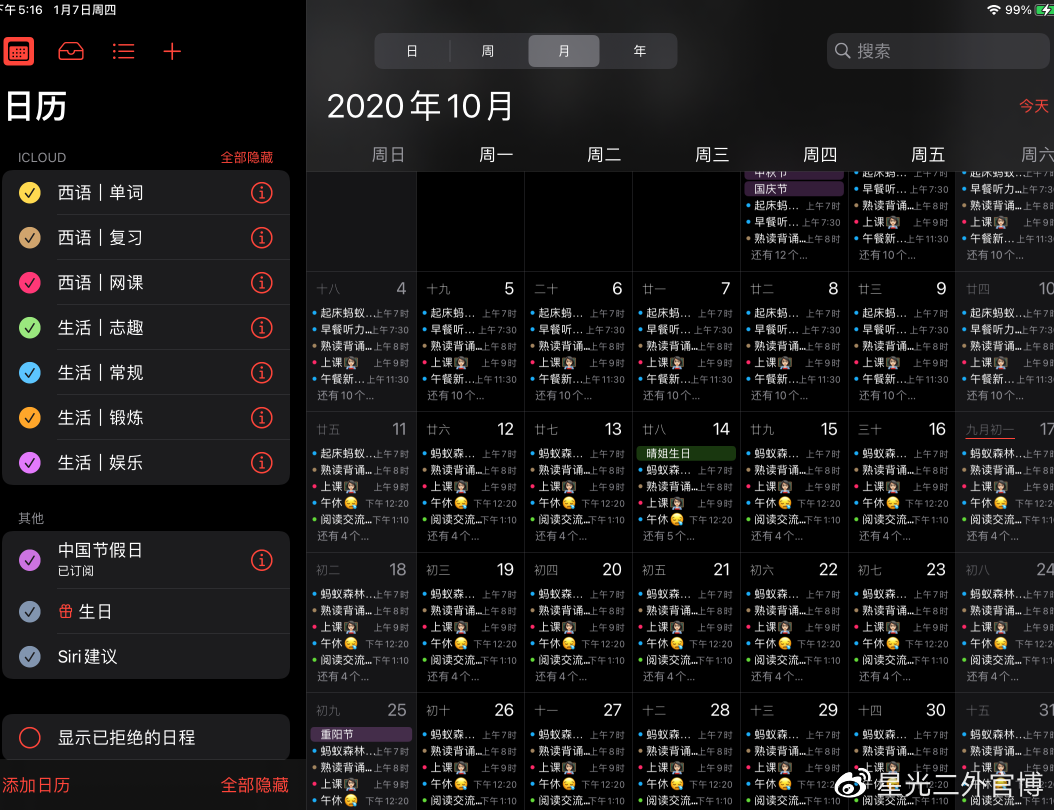
Task: Expand 还有 4 个 on October 12
Action: pyautogui.click(x=452, y=536)
